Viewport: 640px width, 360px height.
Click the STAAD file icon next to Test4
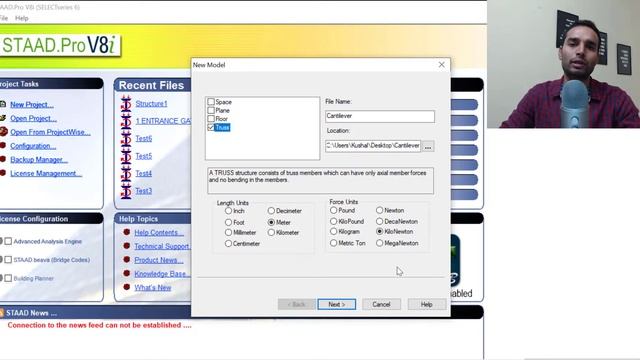click(x=126, y=174)
